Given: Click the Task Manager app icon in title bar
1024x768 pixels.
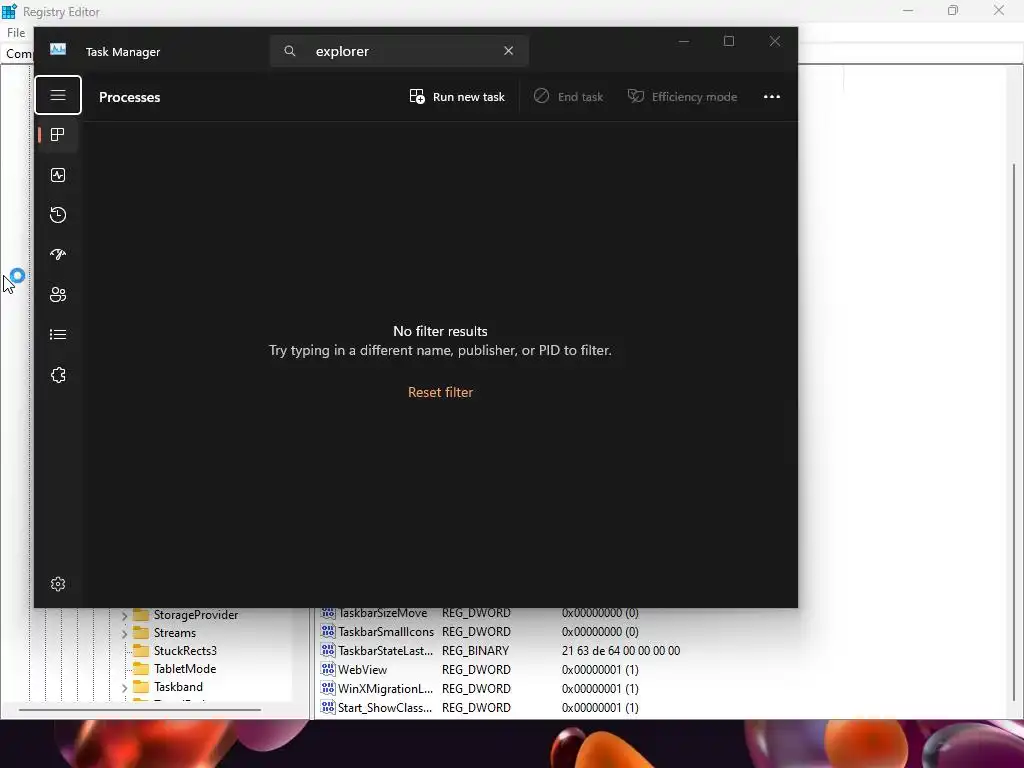Looking at the screenshot, I should pos(58,50).
